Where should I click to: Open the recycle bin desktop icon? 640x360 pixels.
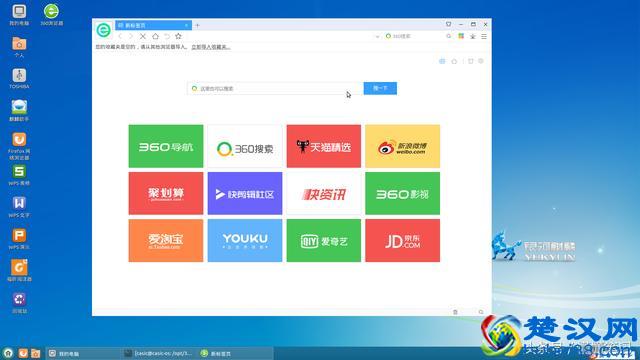point(19,302)
